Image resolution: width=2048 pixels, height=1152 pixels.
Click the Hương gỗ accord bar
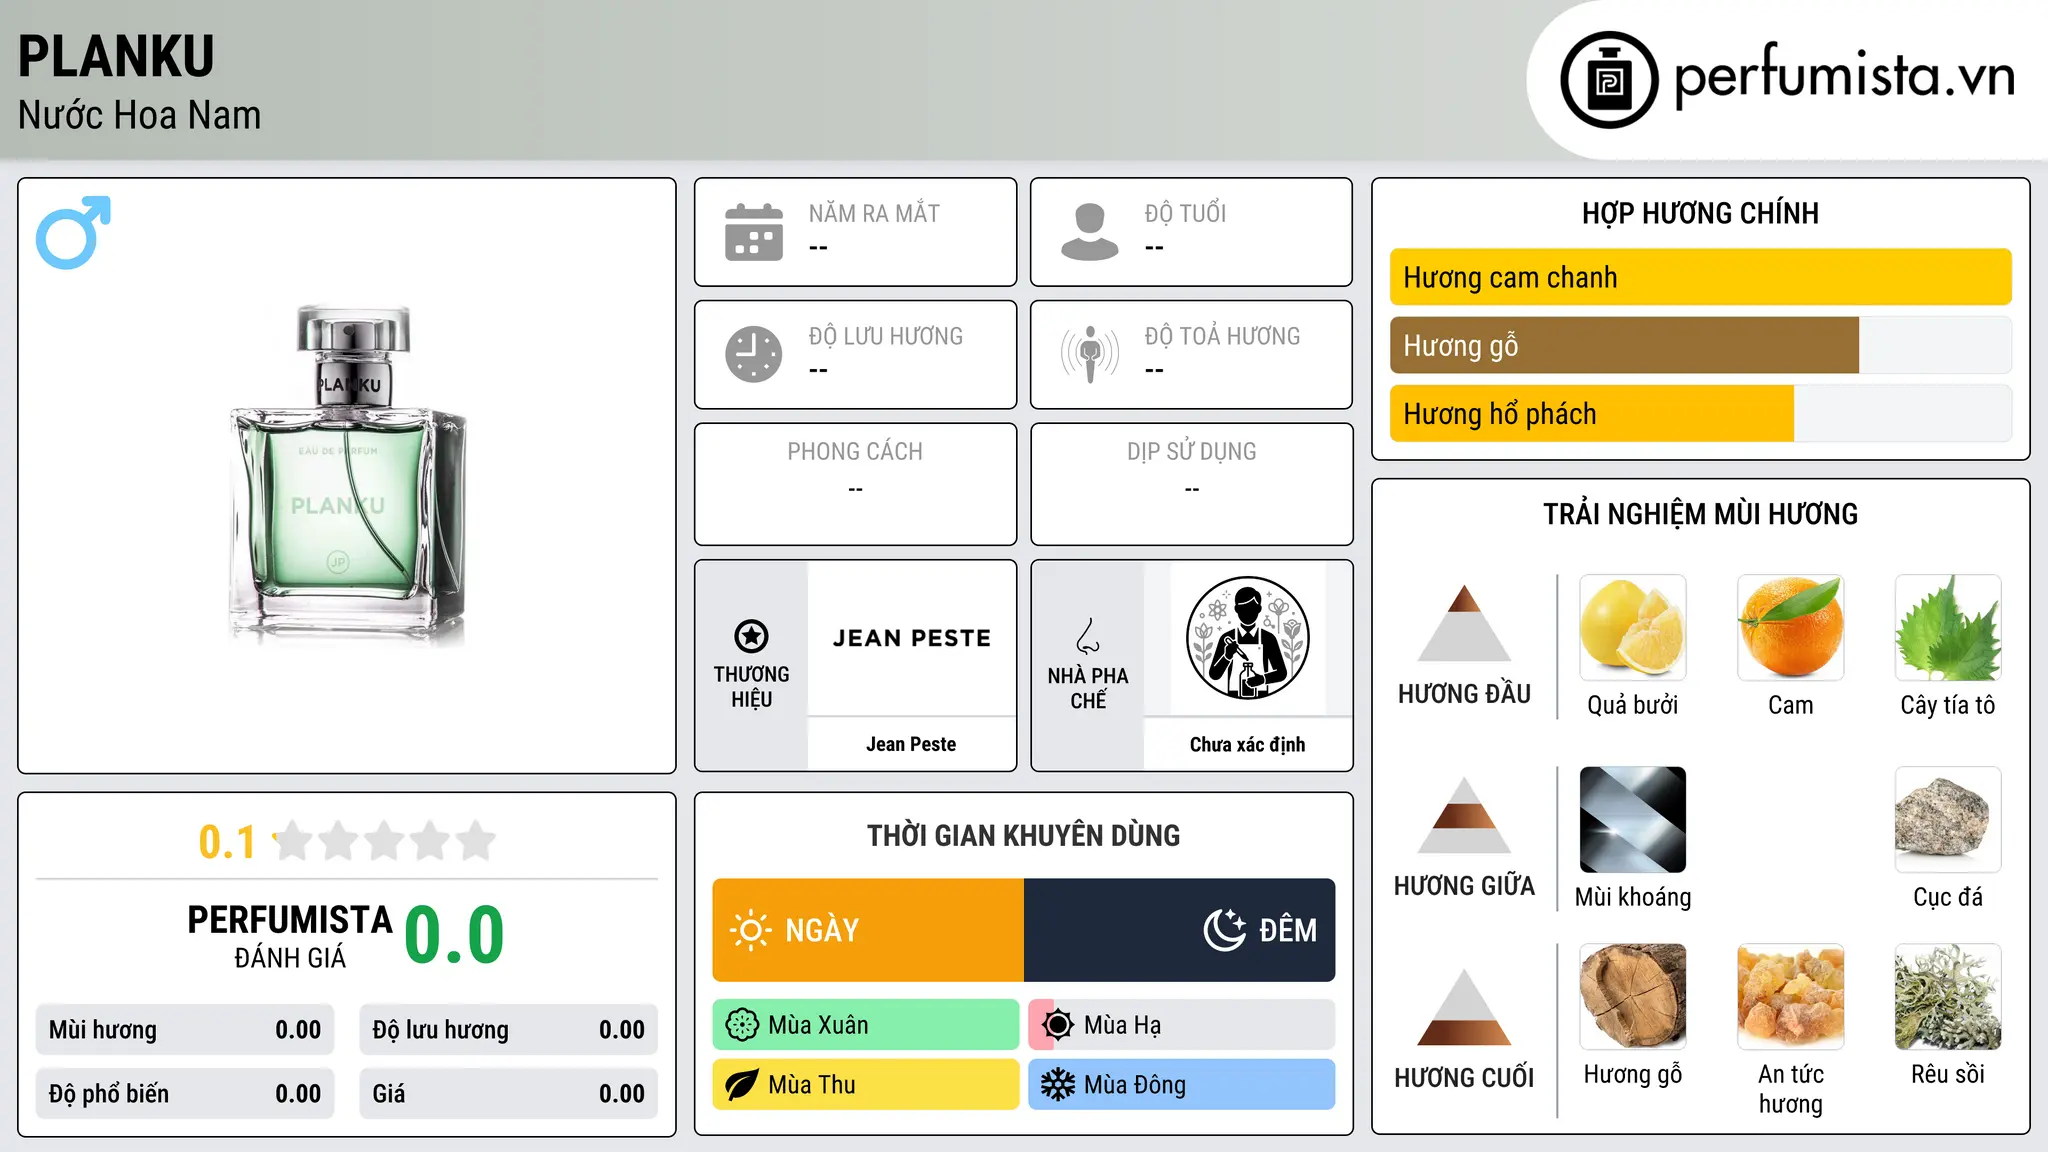(1701, 345)
